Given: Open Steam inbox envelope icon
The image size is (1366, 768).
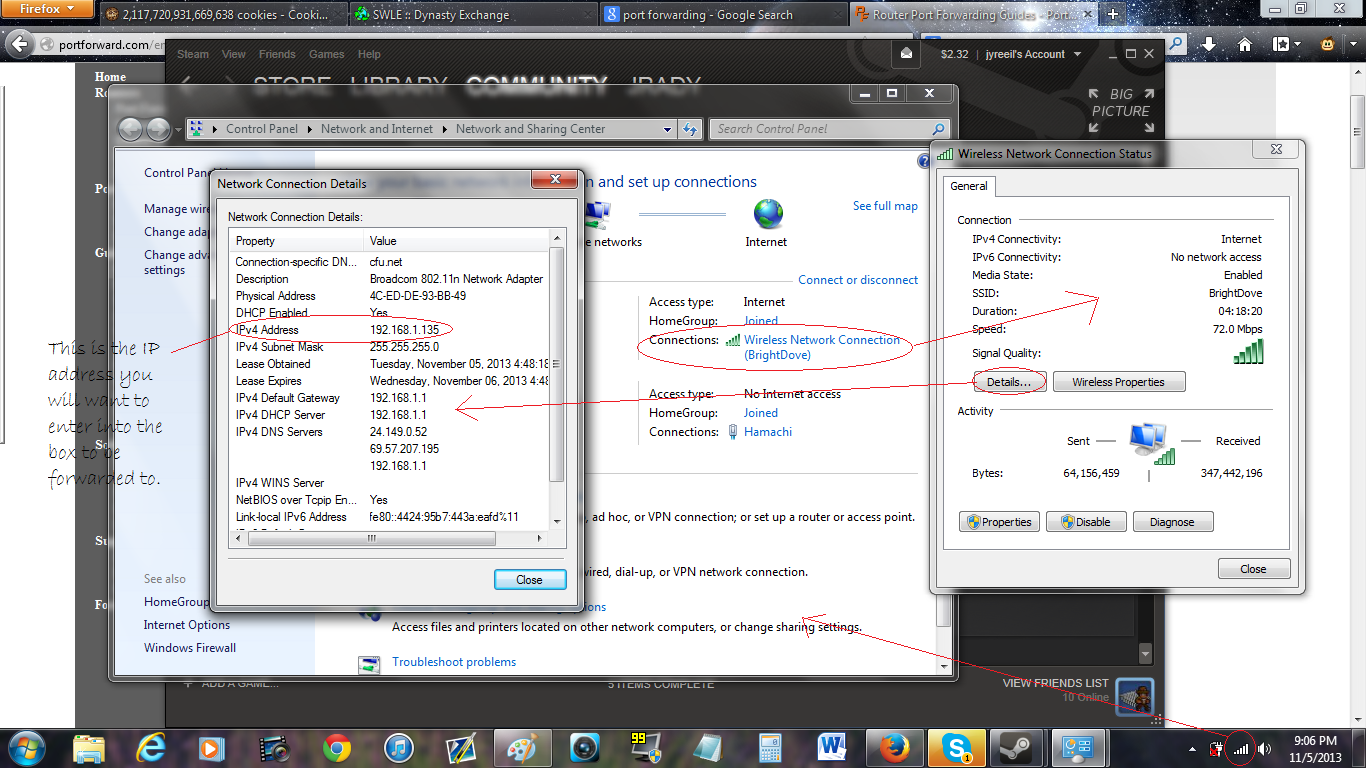Looking at the screenshot, I should 906,54.
